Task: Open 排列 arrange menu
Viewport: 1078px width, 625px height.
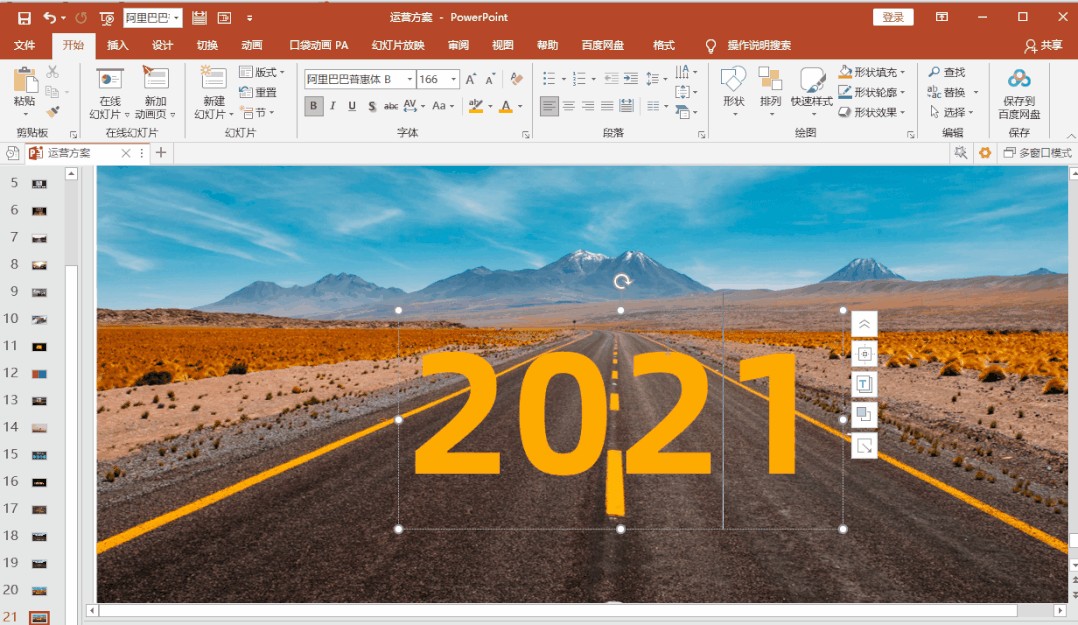Action: pyautogui.click(x=770, y=89)
